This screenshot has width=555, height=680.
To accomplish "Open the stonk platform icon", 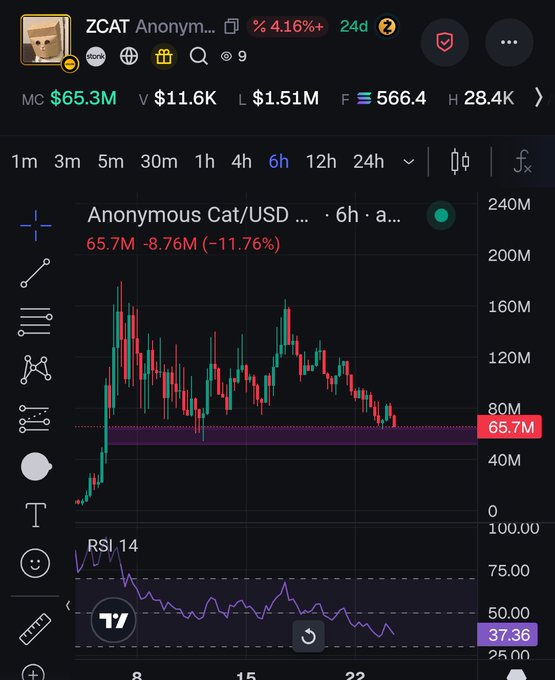I will [96, 56].
